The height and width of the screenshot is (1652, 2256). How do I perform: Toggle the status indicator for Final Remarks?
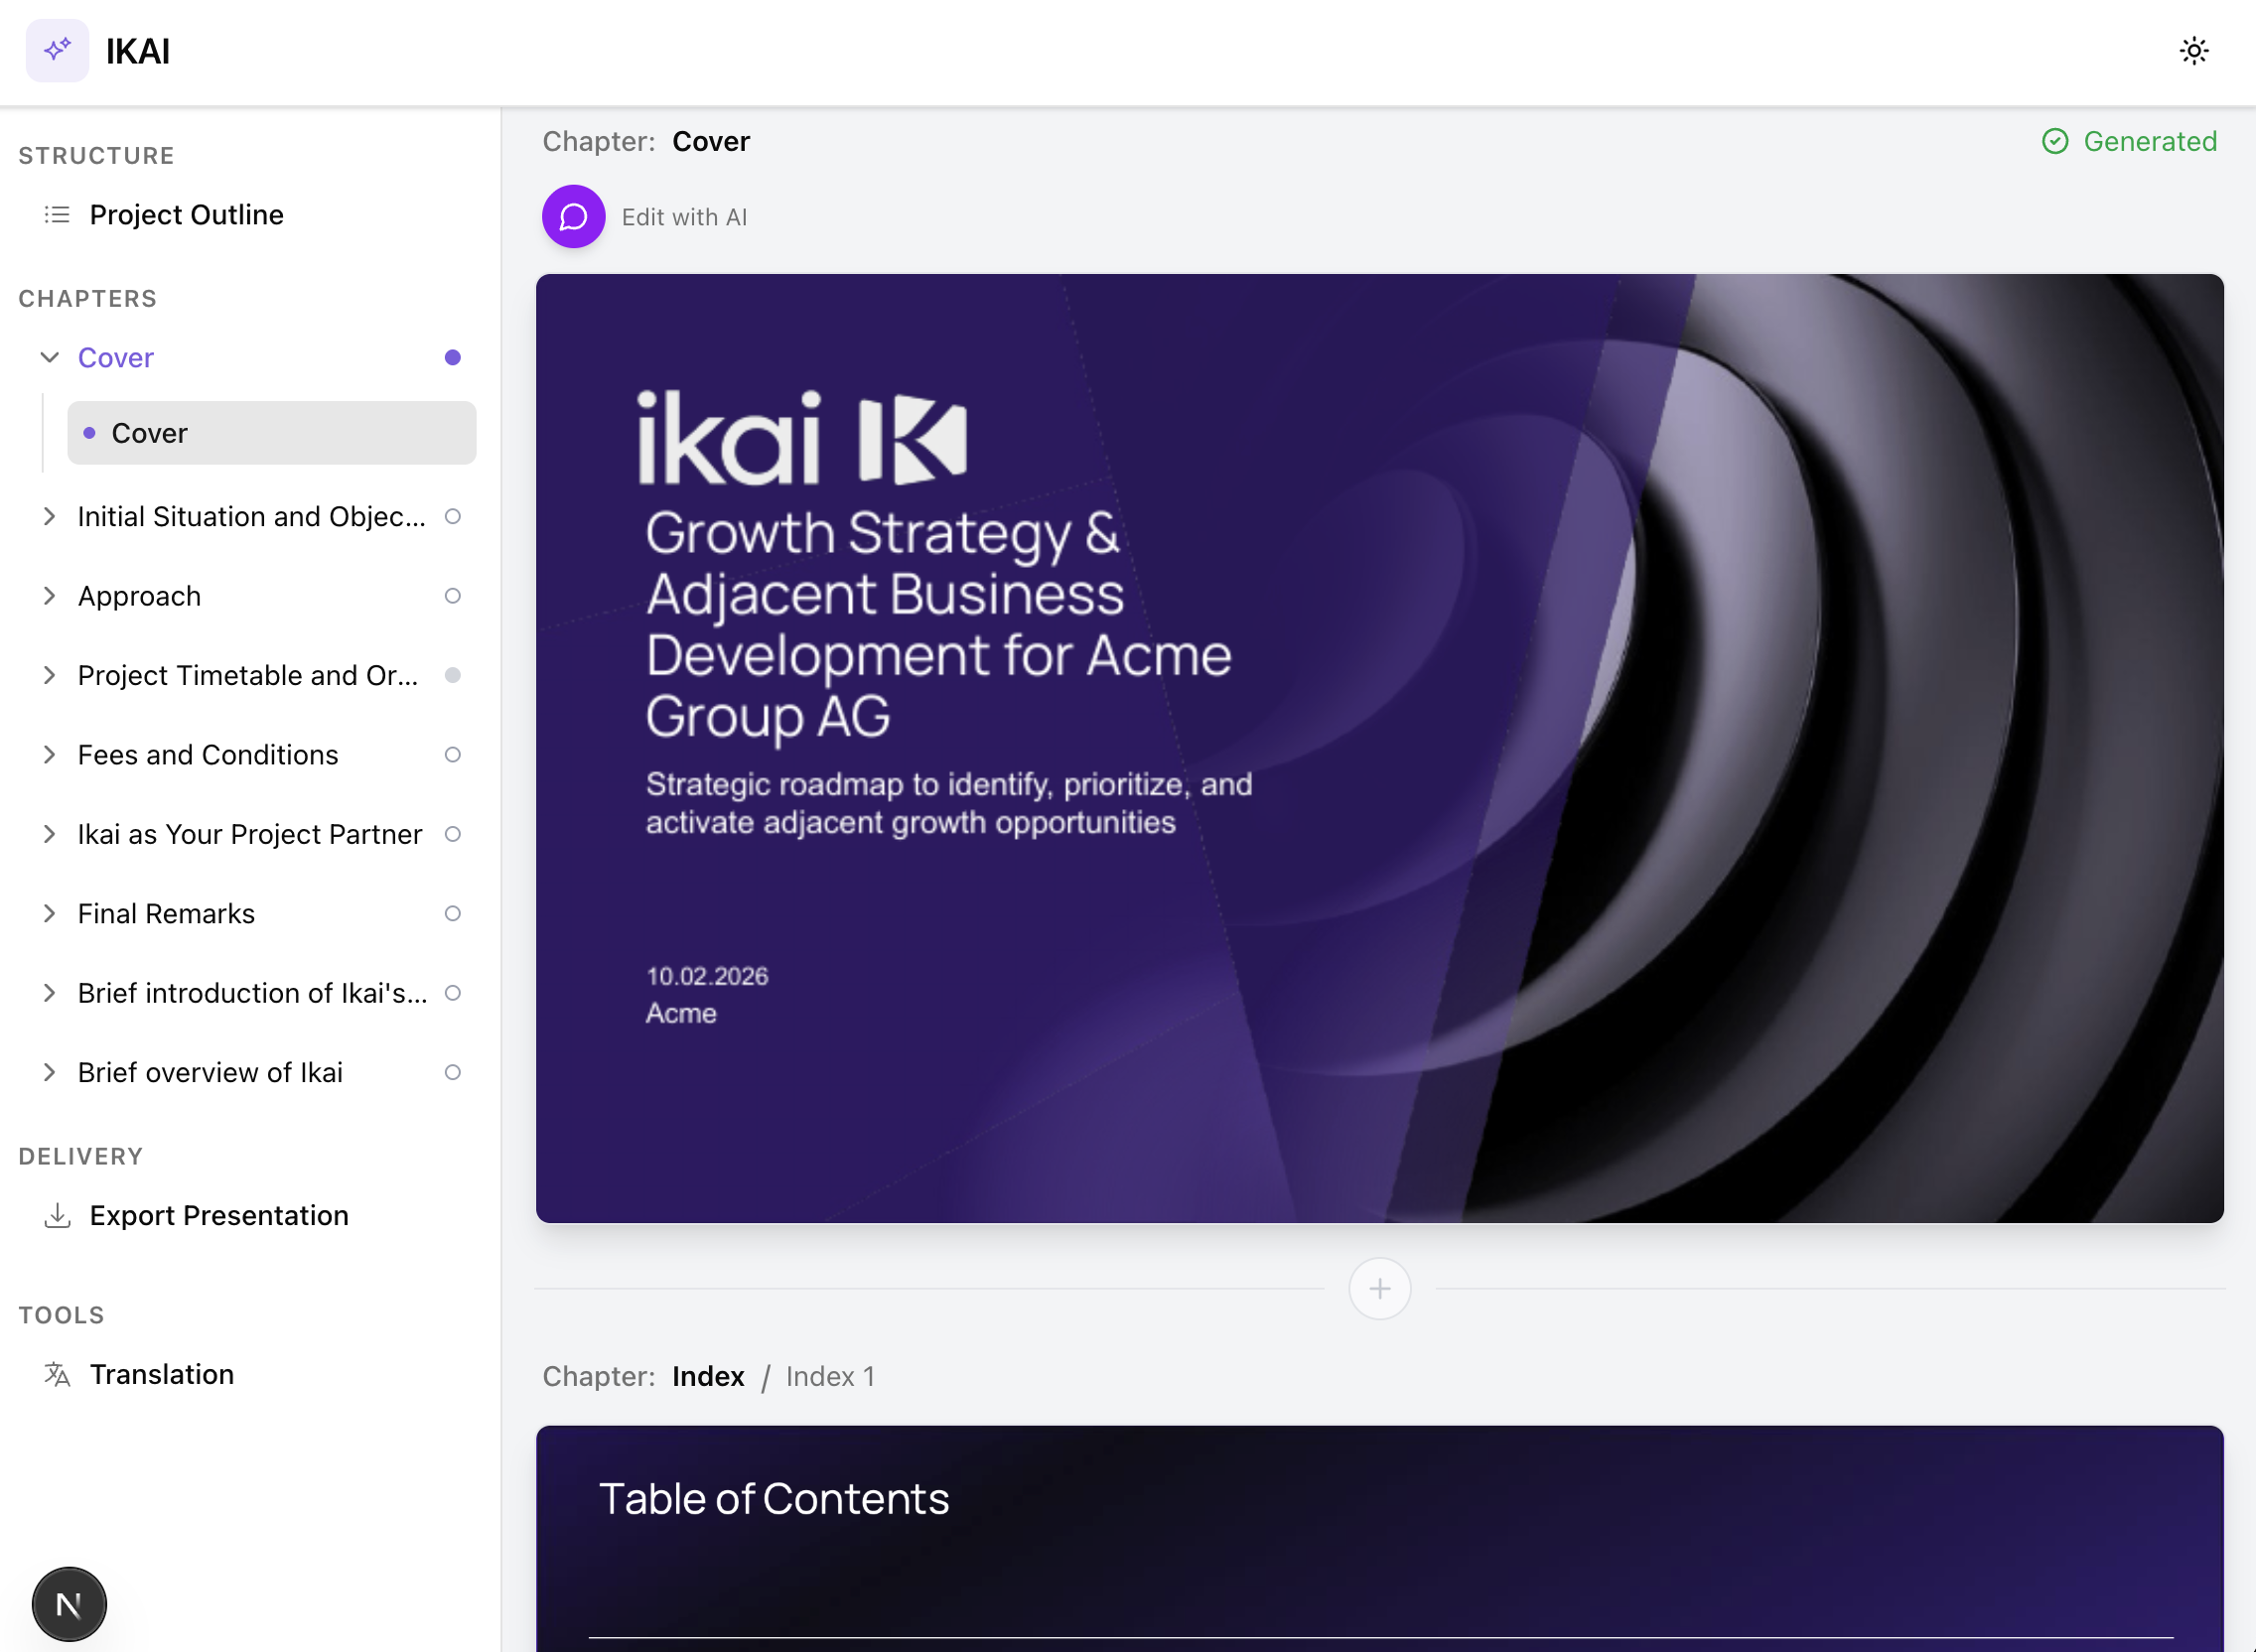pos(453,913)
